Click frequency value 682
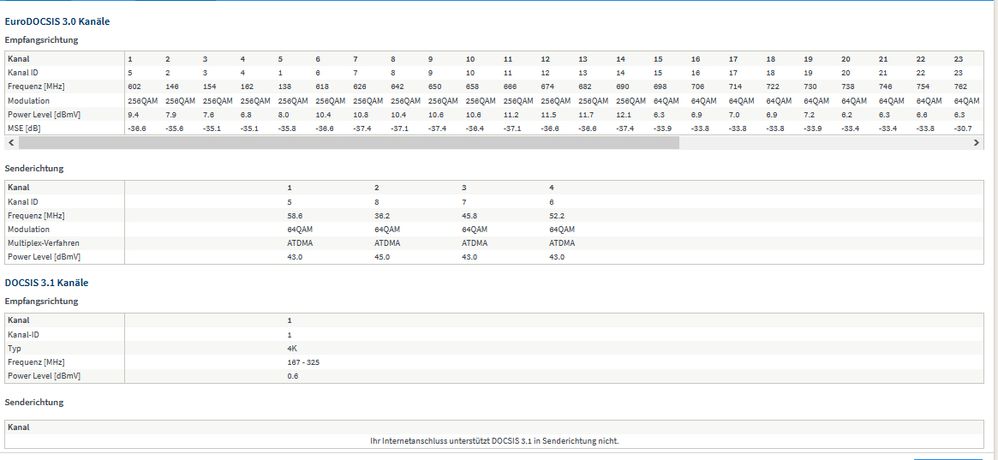998x460 pixels. 586,87
